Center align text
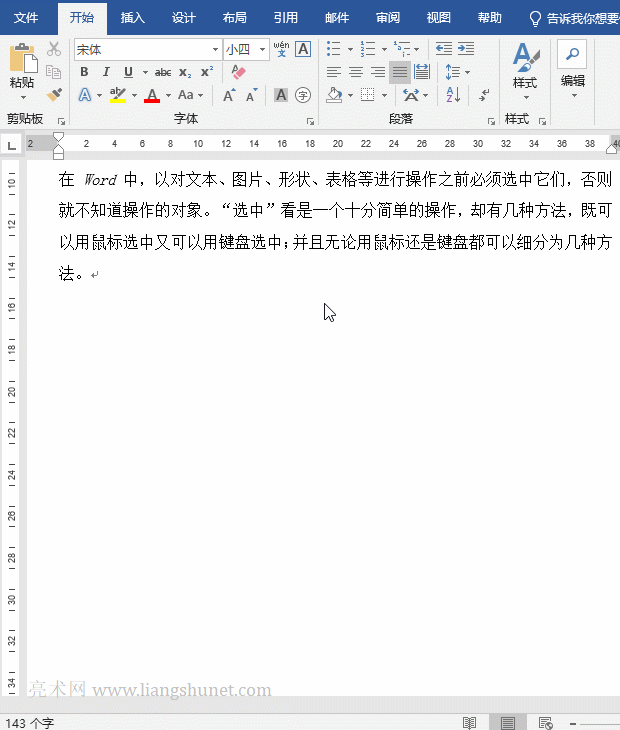 [356, 72]
